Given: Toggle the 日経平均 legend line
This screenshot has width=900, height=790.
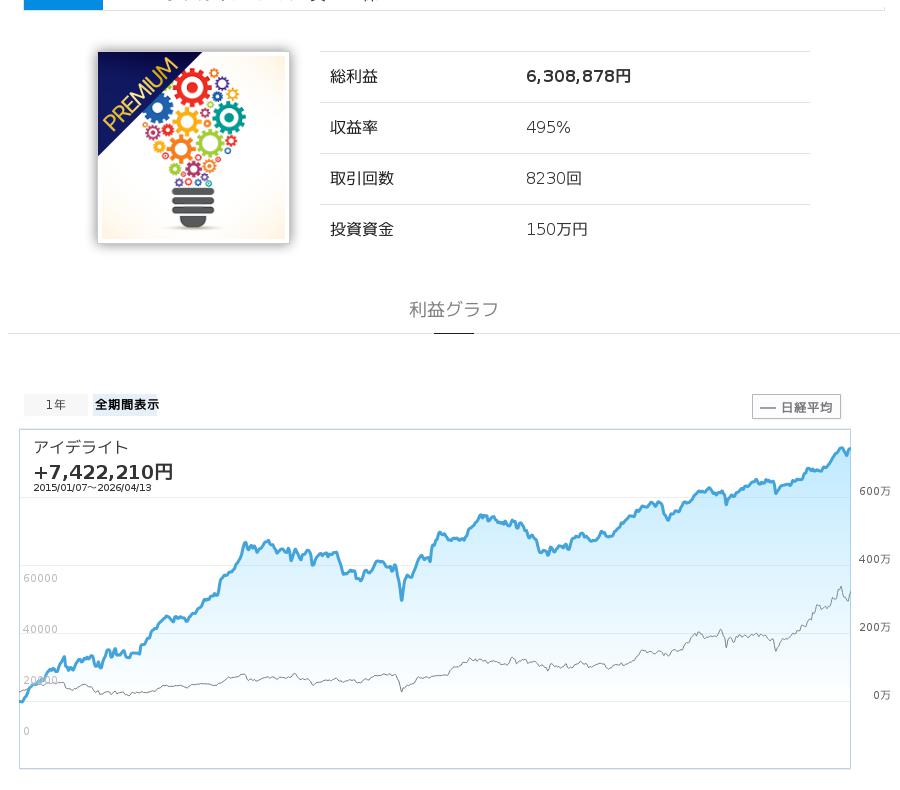Looking at the screenshot, I should point(796,407).
